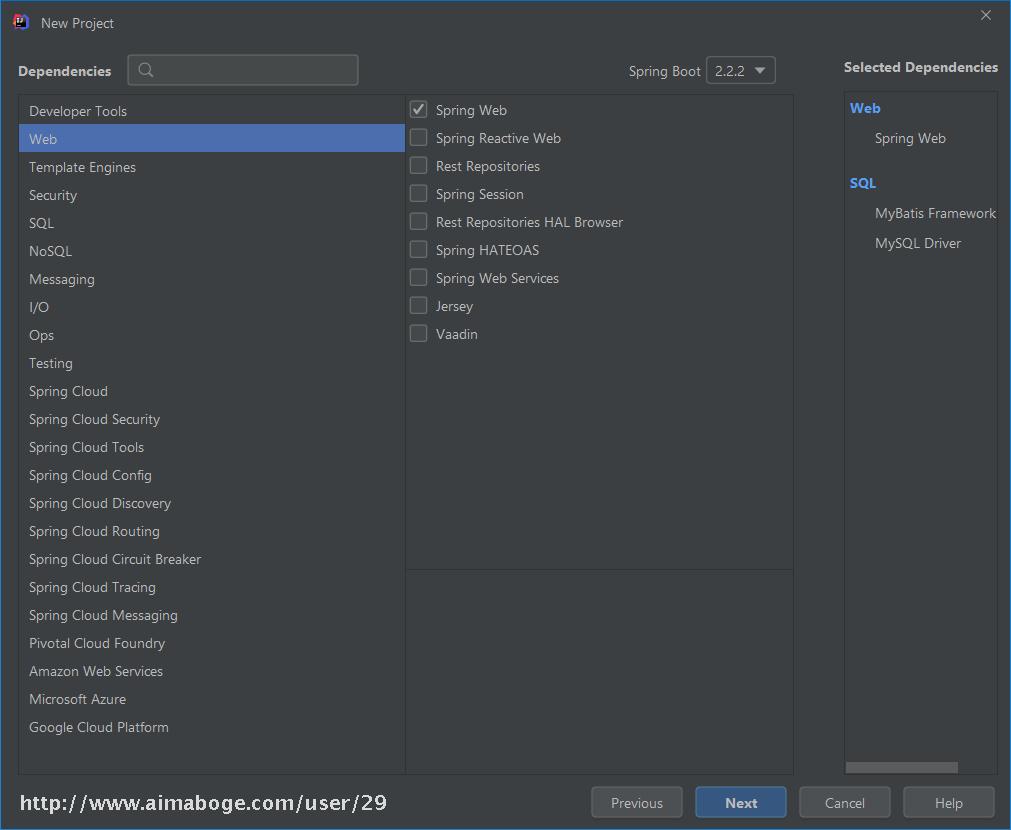Click the IntelliJ IDEA logo icon
1011x830 pixels.
[21, 23]
